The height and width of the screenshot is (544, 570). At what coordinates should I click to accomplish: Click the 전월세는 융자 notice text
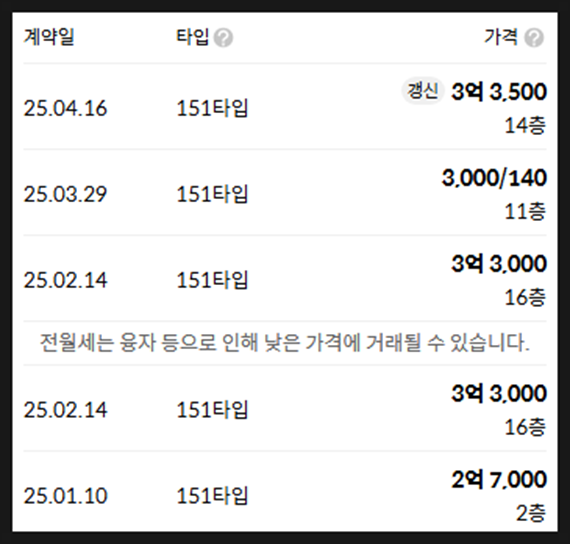click(285, 343)
